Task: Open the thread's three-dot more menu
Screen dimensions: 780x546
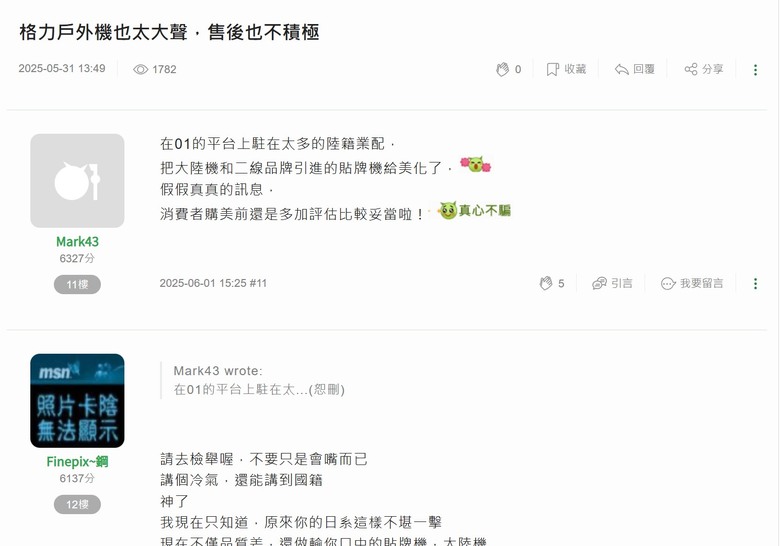Action: pos(755,70)
